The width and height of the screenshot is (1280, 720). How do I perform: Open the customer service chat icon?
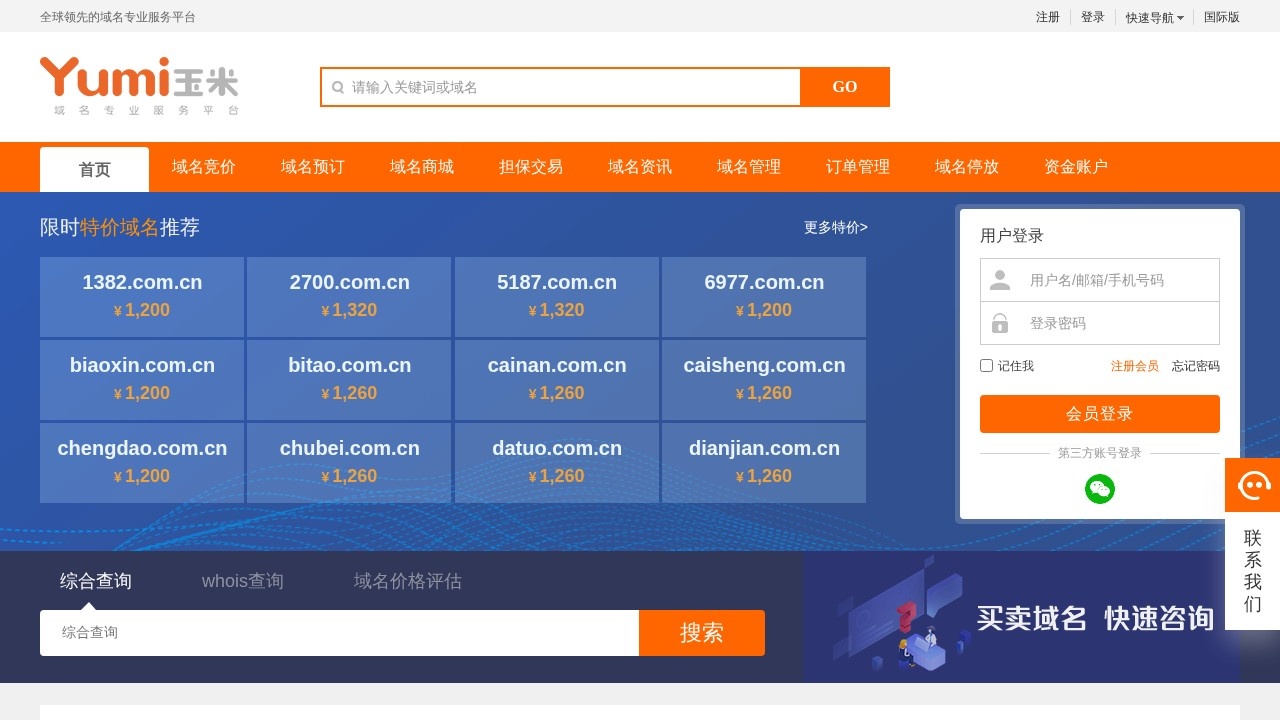(x=1252, y=485)
